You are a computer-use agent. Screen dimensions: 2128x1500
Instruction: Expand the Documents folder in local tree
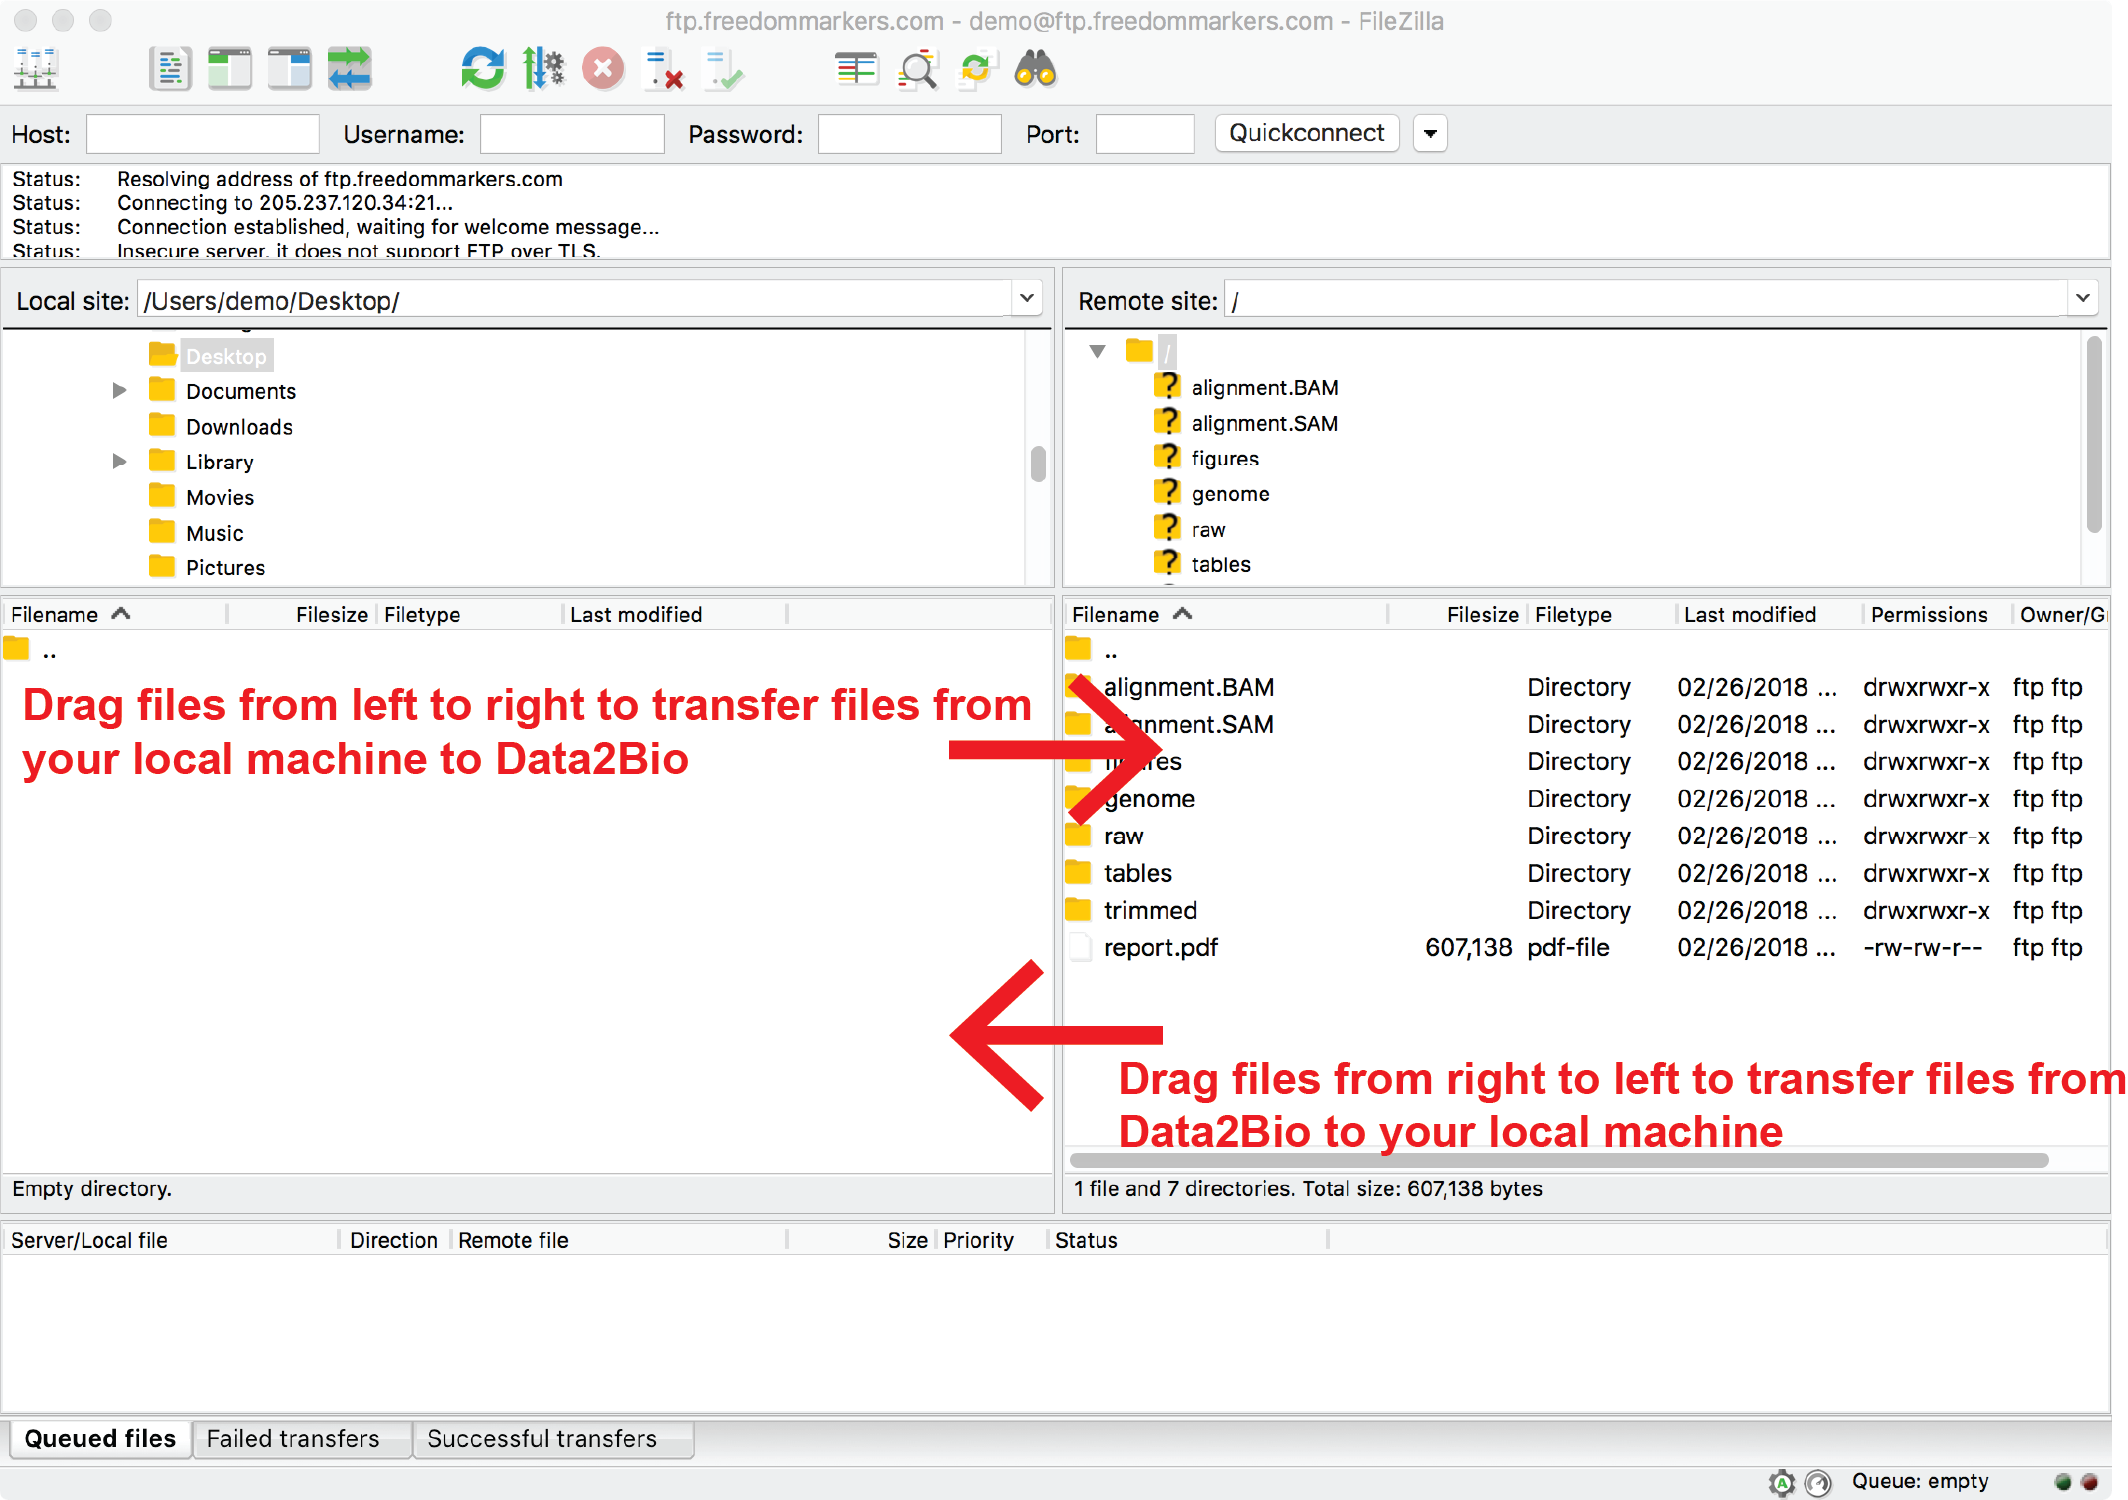click(x=119, y=391)
